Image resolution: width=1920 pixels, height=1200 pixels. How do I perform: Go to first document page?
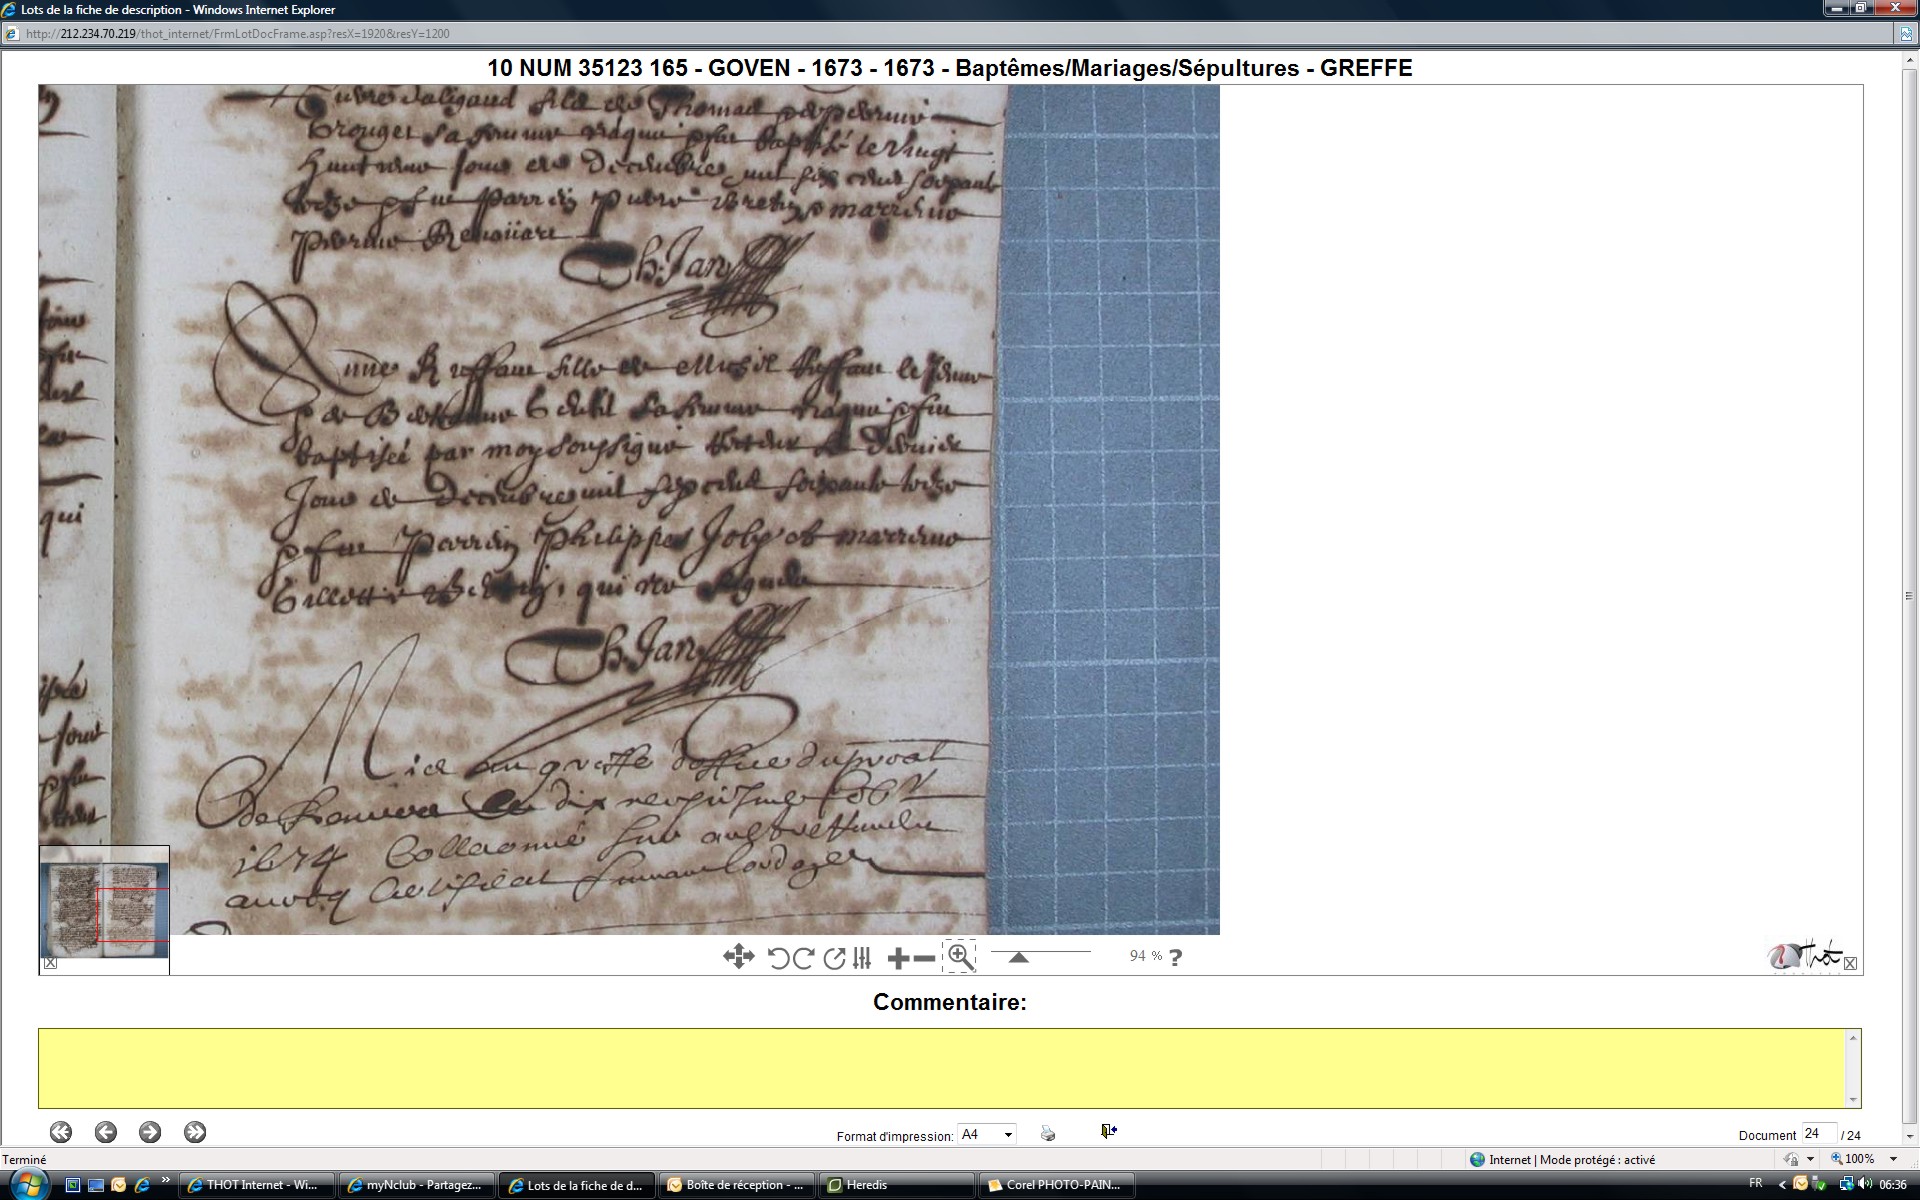coord(60,1132)
